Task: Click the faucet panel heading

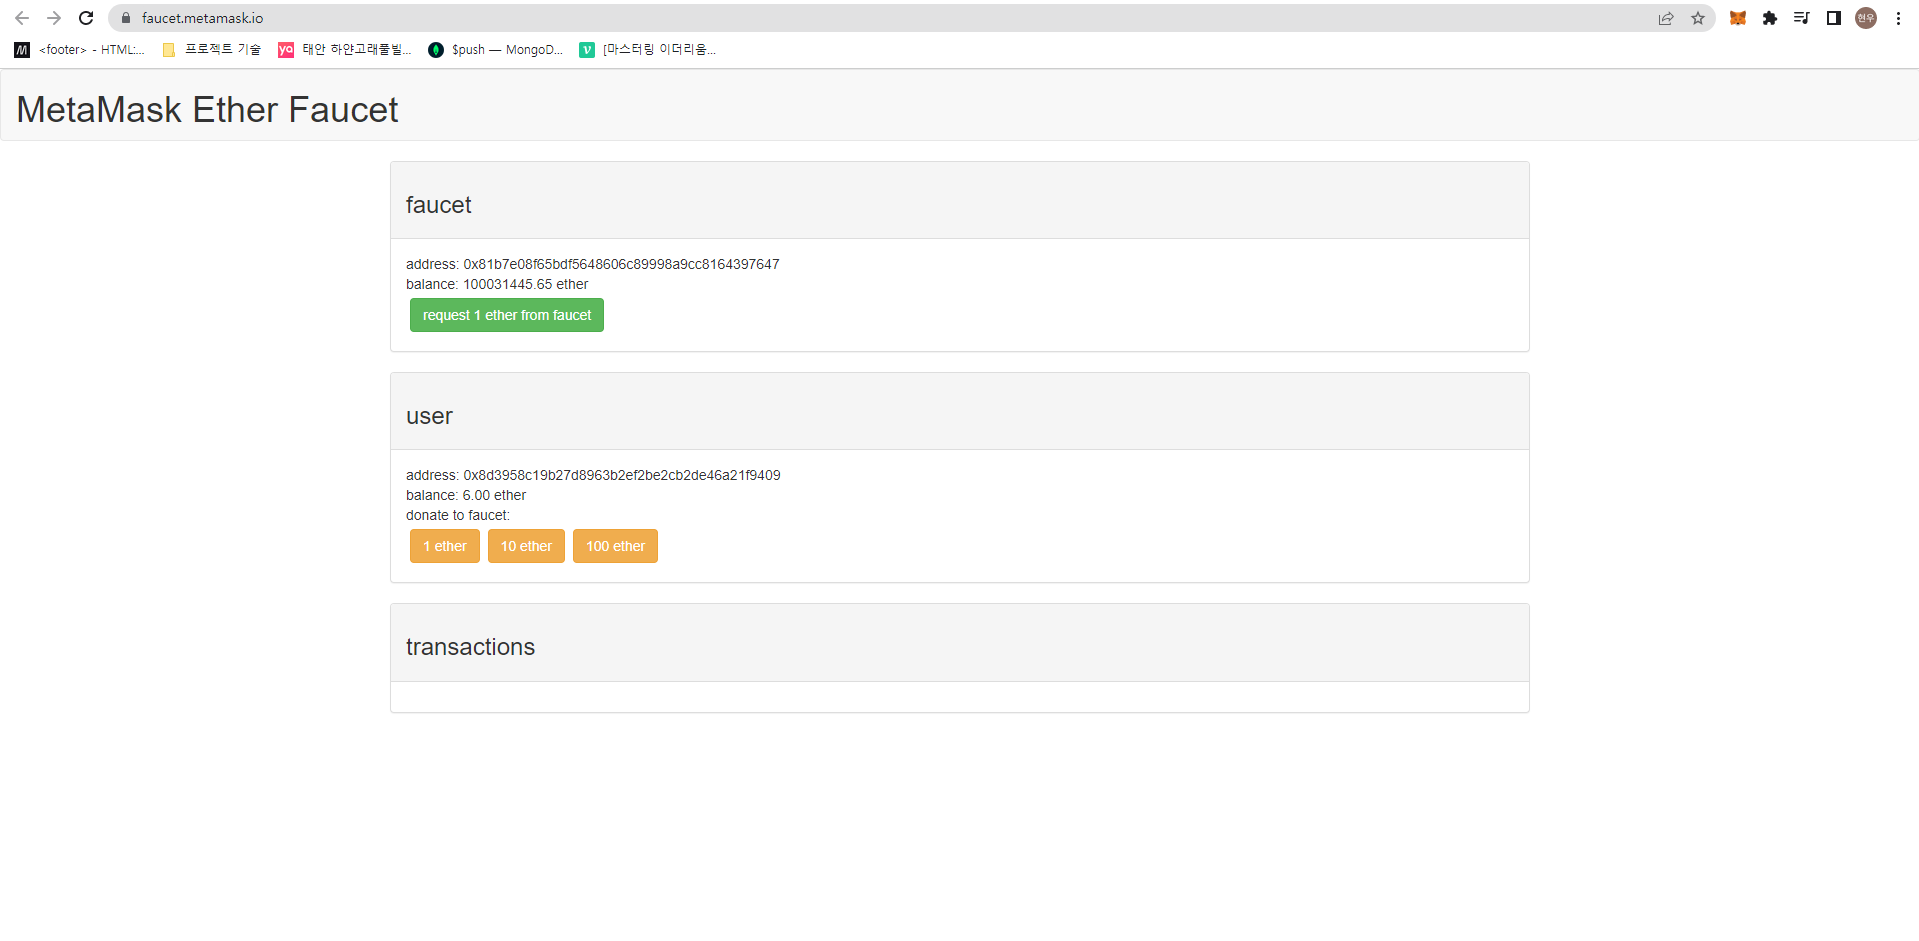Action: [x=438, y=205]
